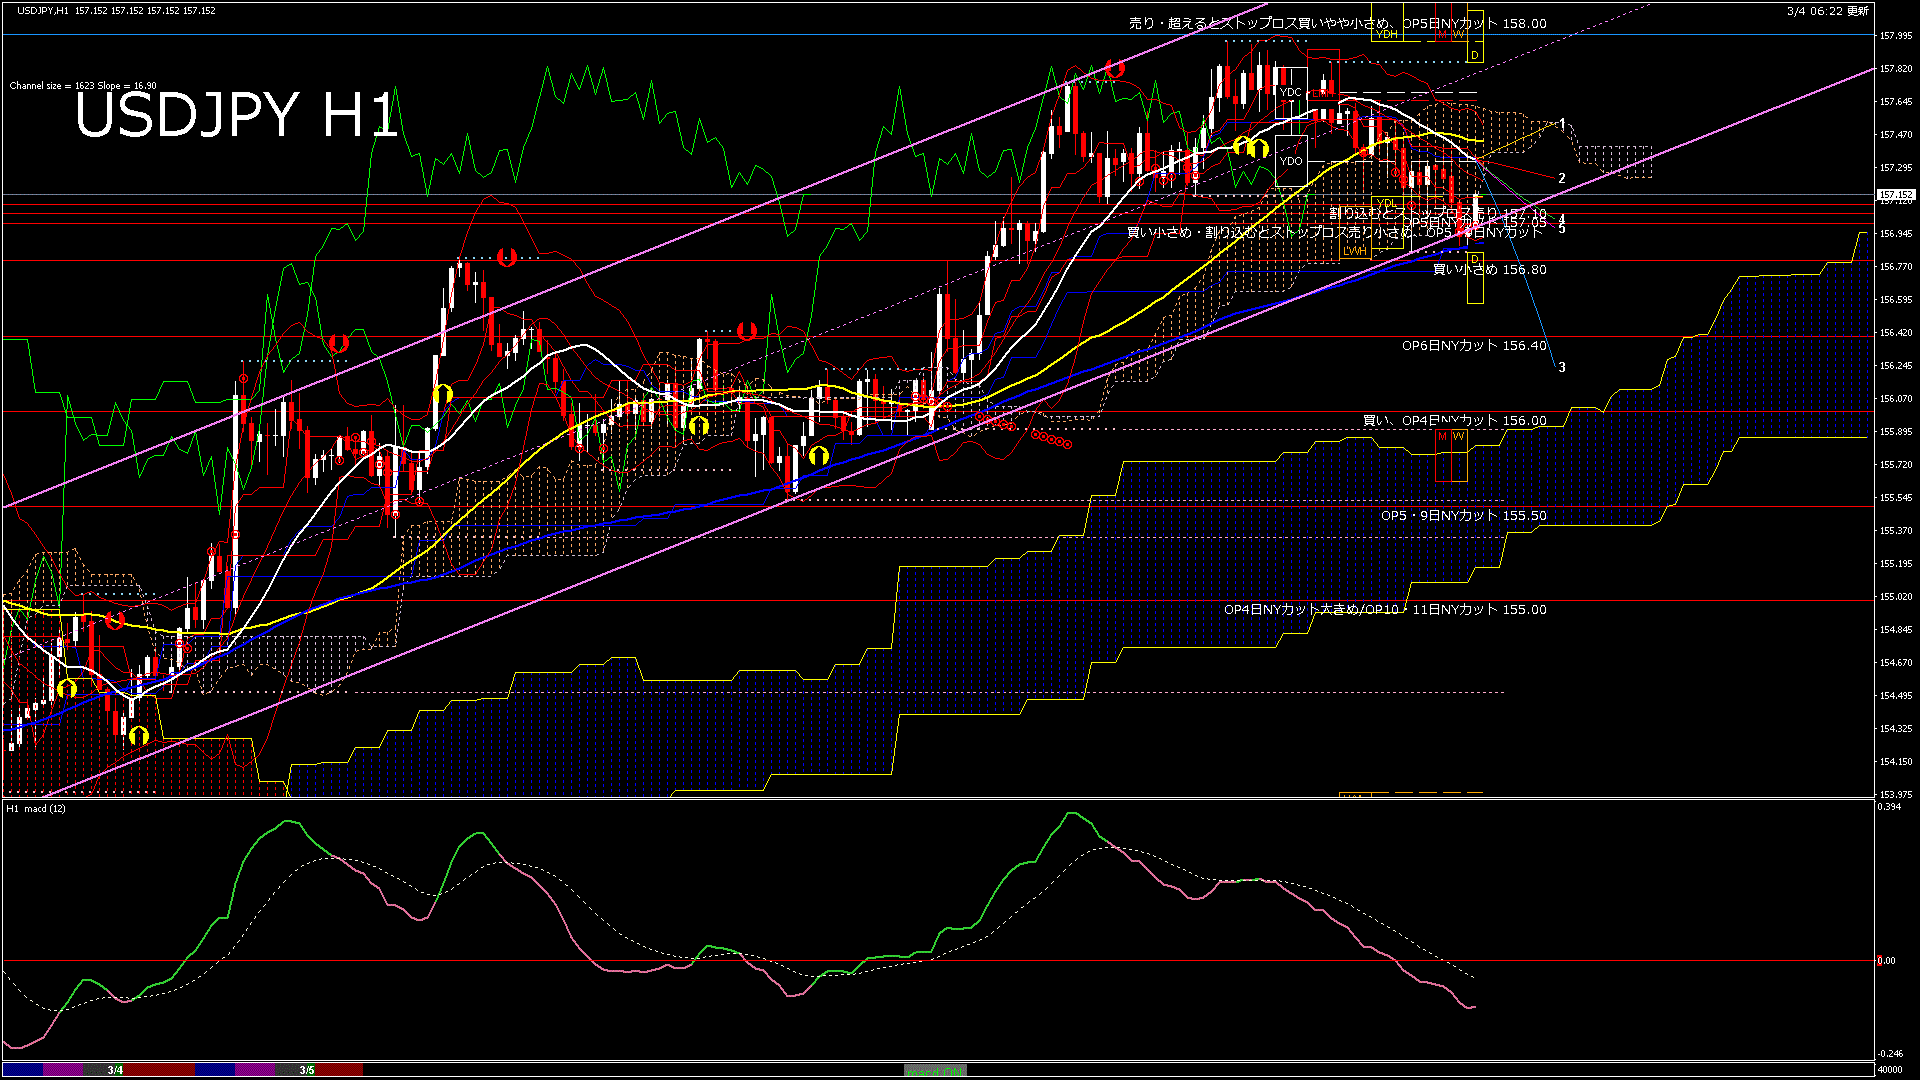Click the leftmost blue session color block

pos(22,1070)
